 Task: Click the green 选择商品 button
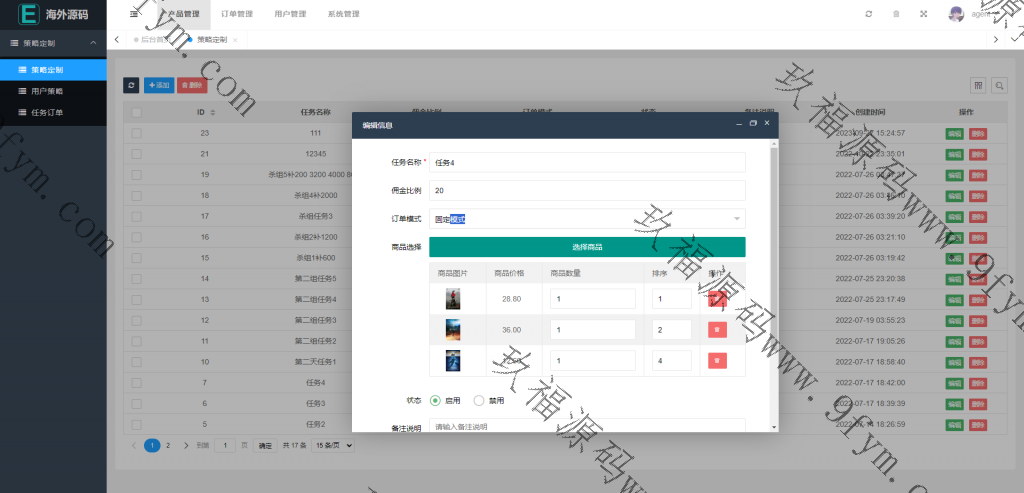point(587,247)
